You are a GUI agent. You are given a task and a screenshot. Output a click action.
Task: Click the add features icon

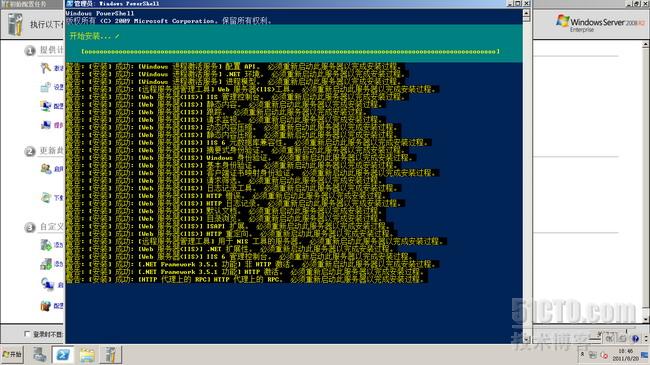46,264
